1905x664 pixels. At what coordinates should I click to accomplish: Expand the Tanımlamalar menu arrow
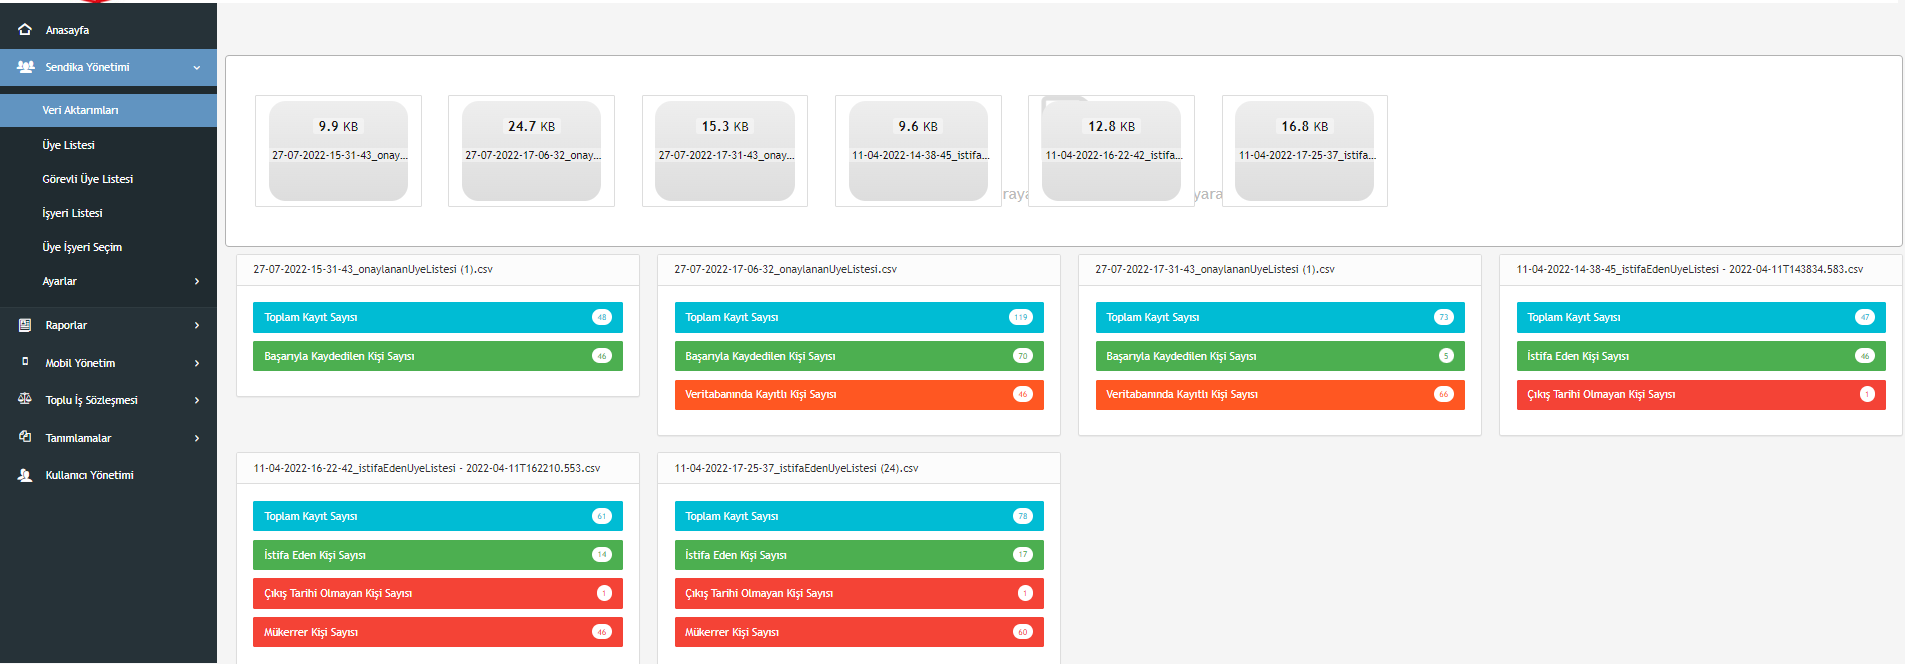197,438
